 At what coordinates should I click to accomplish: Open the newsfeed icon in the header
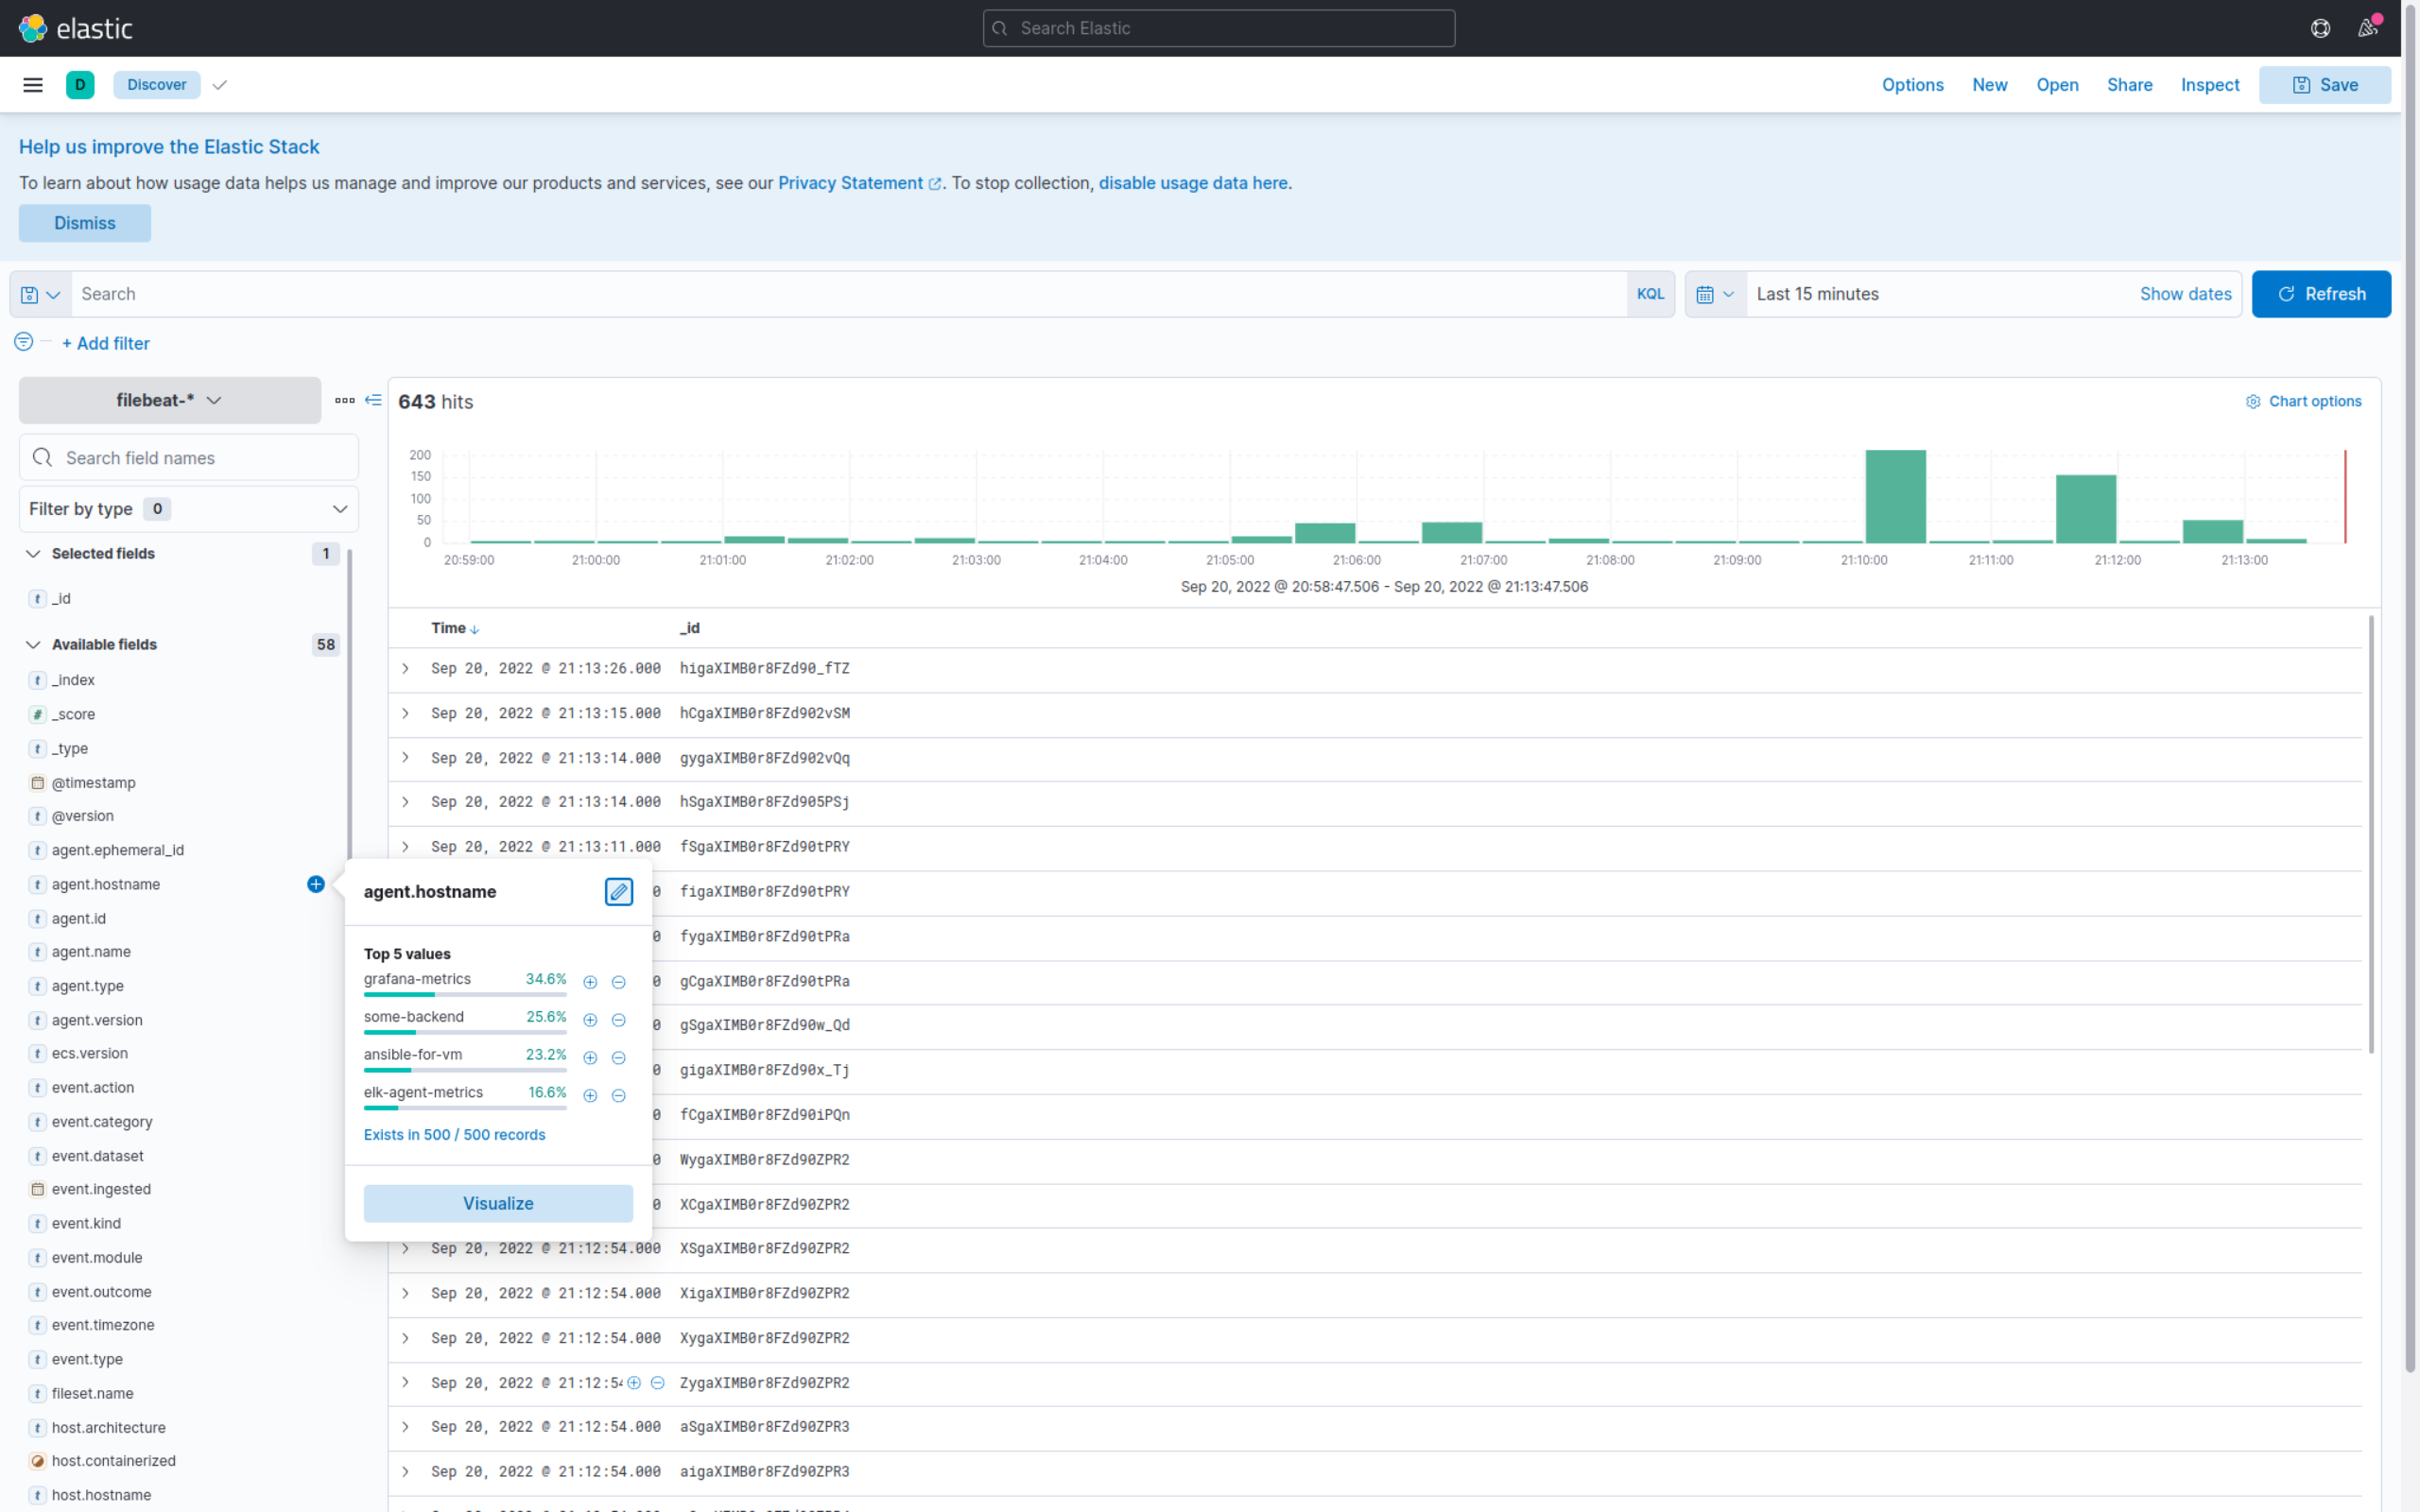tap(2367, 28)
